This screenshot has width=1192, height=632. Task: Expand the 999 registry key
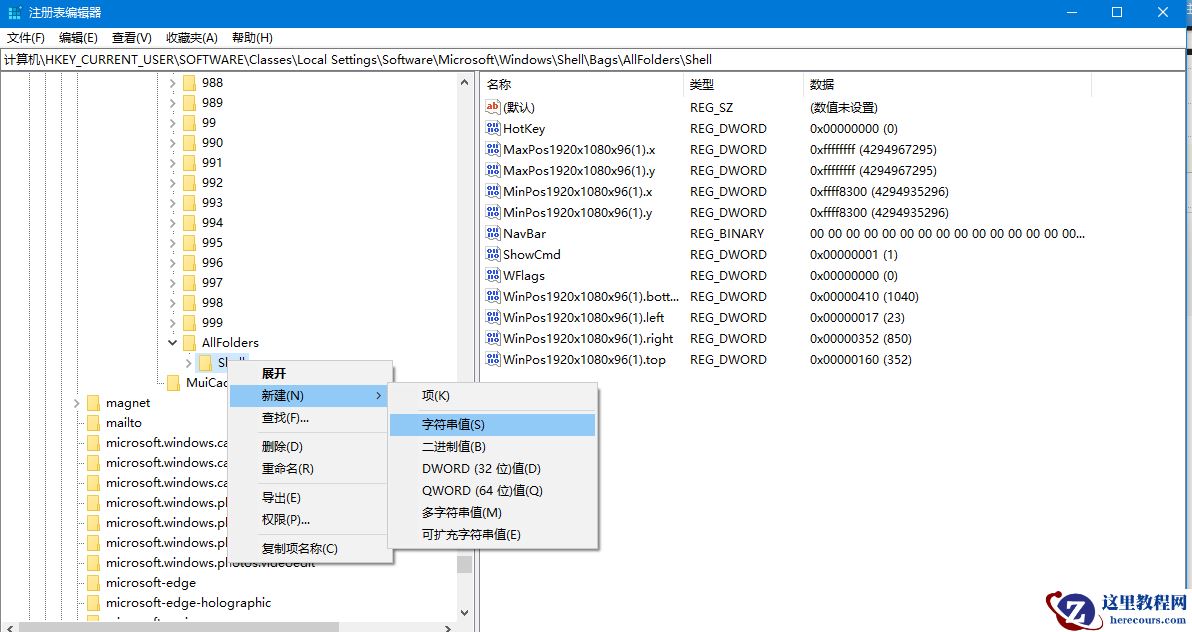pyautogui.click(x=173, y=322)
